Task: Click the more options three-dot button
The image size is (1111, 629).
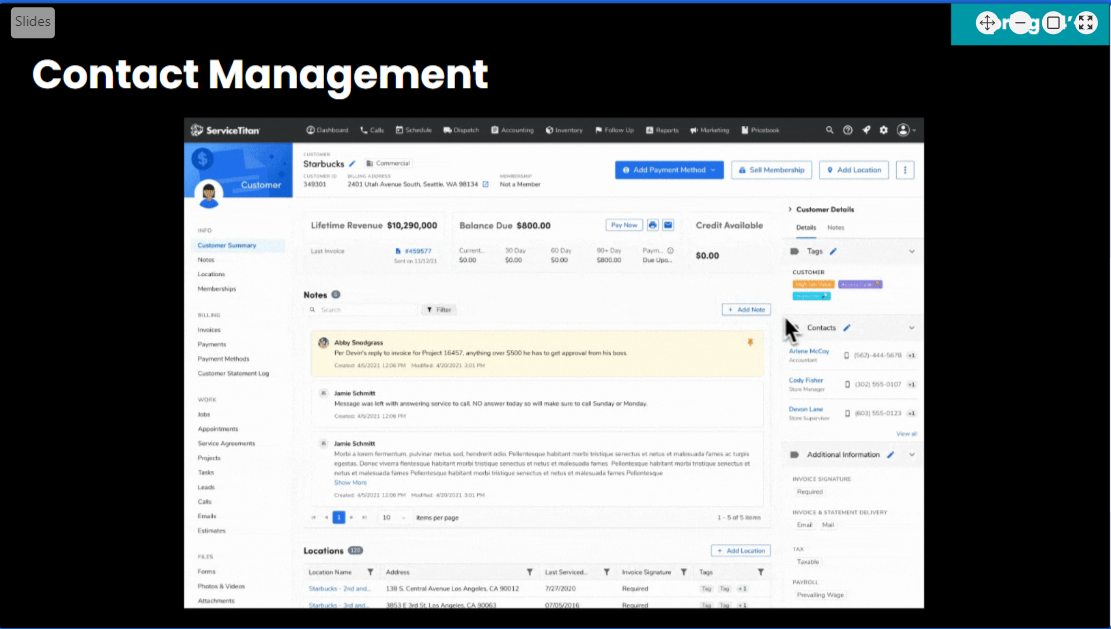Action: click(x=905, y=170)
